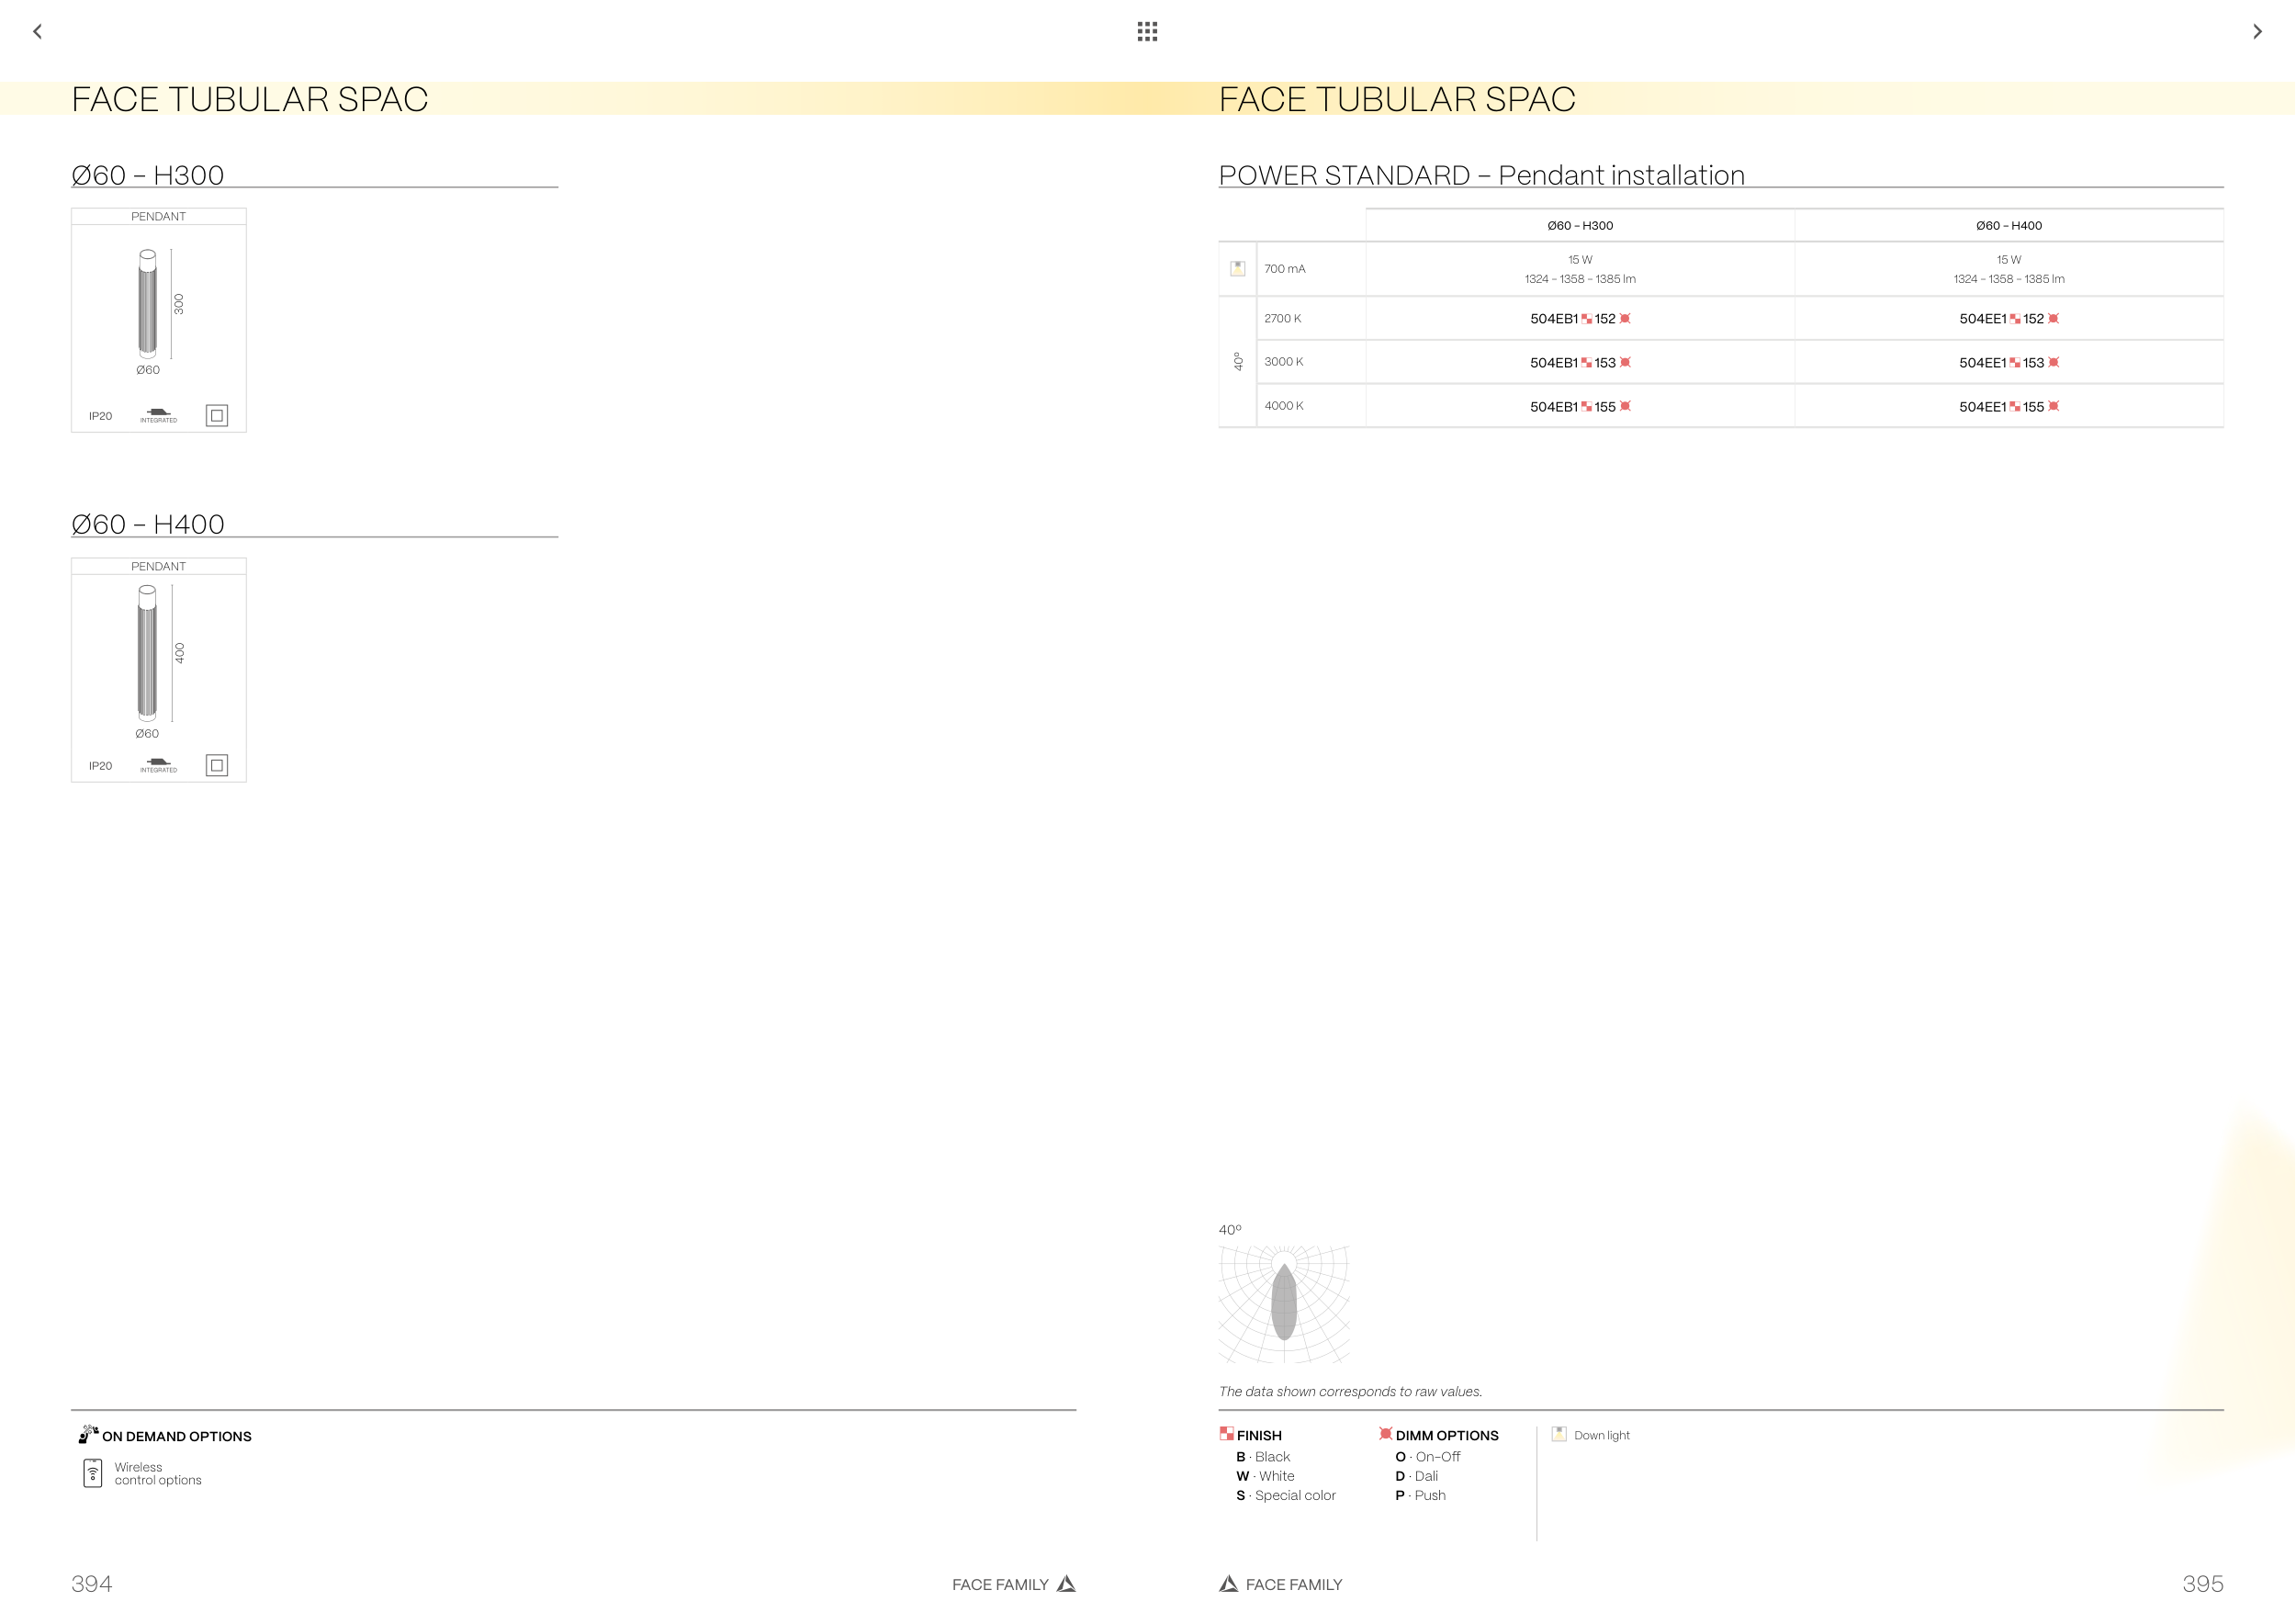Open the page grid overview icon
This screenshot has width=2296, height=1624.
tap(1147, 32)
